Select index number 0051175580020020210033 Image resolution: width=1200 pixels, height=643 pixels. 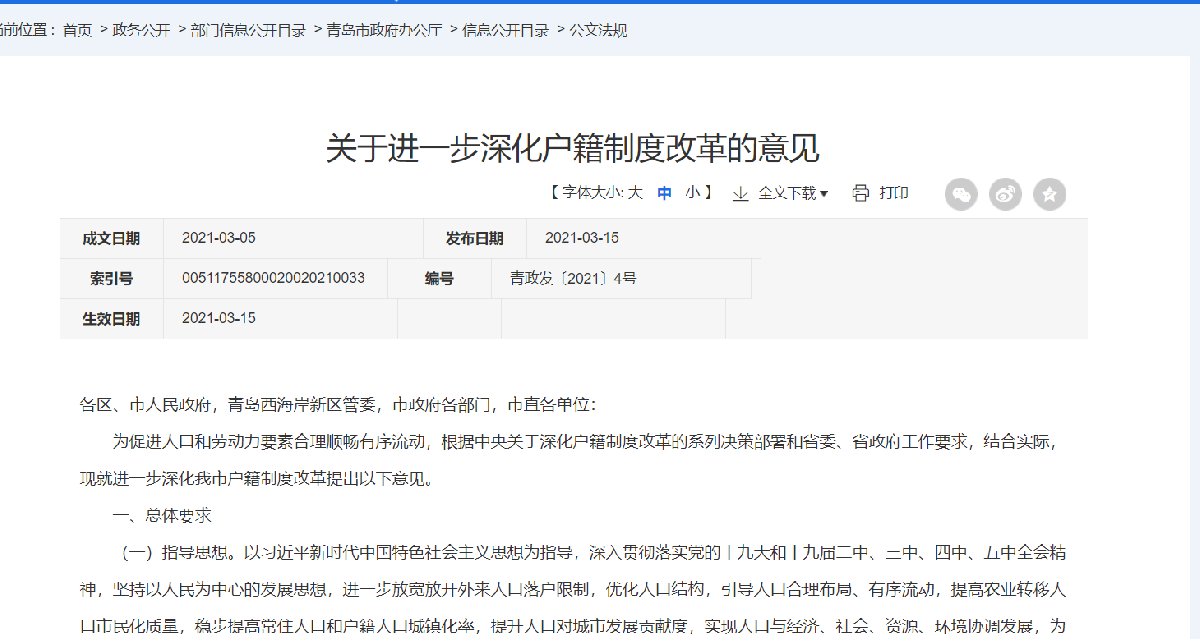pos(273,279)
